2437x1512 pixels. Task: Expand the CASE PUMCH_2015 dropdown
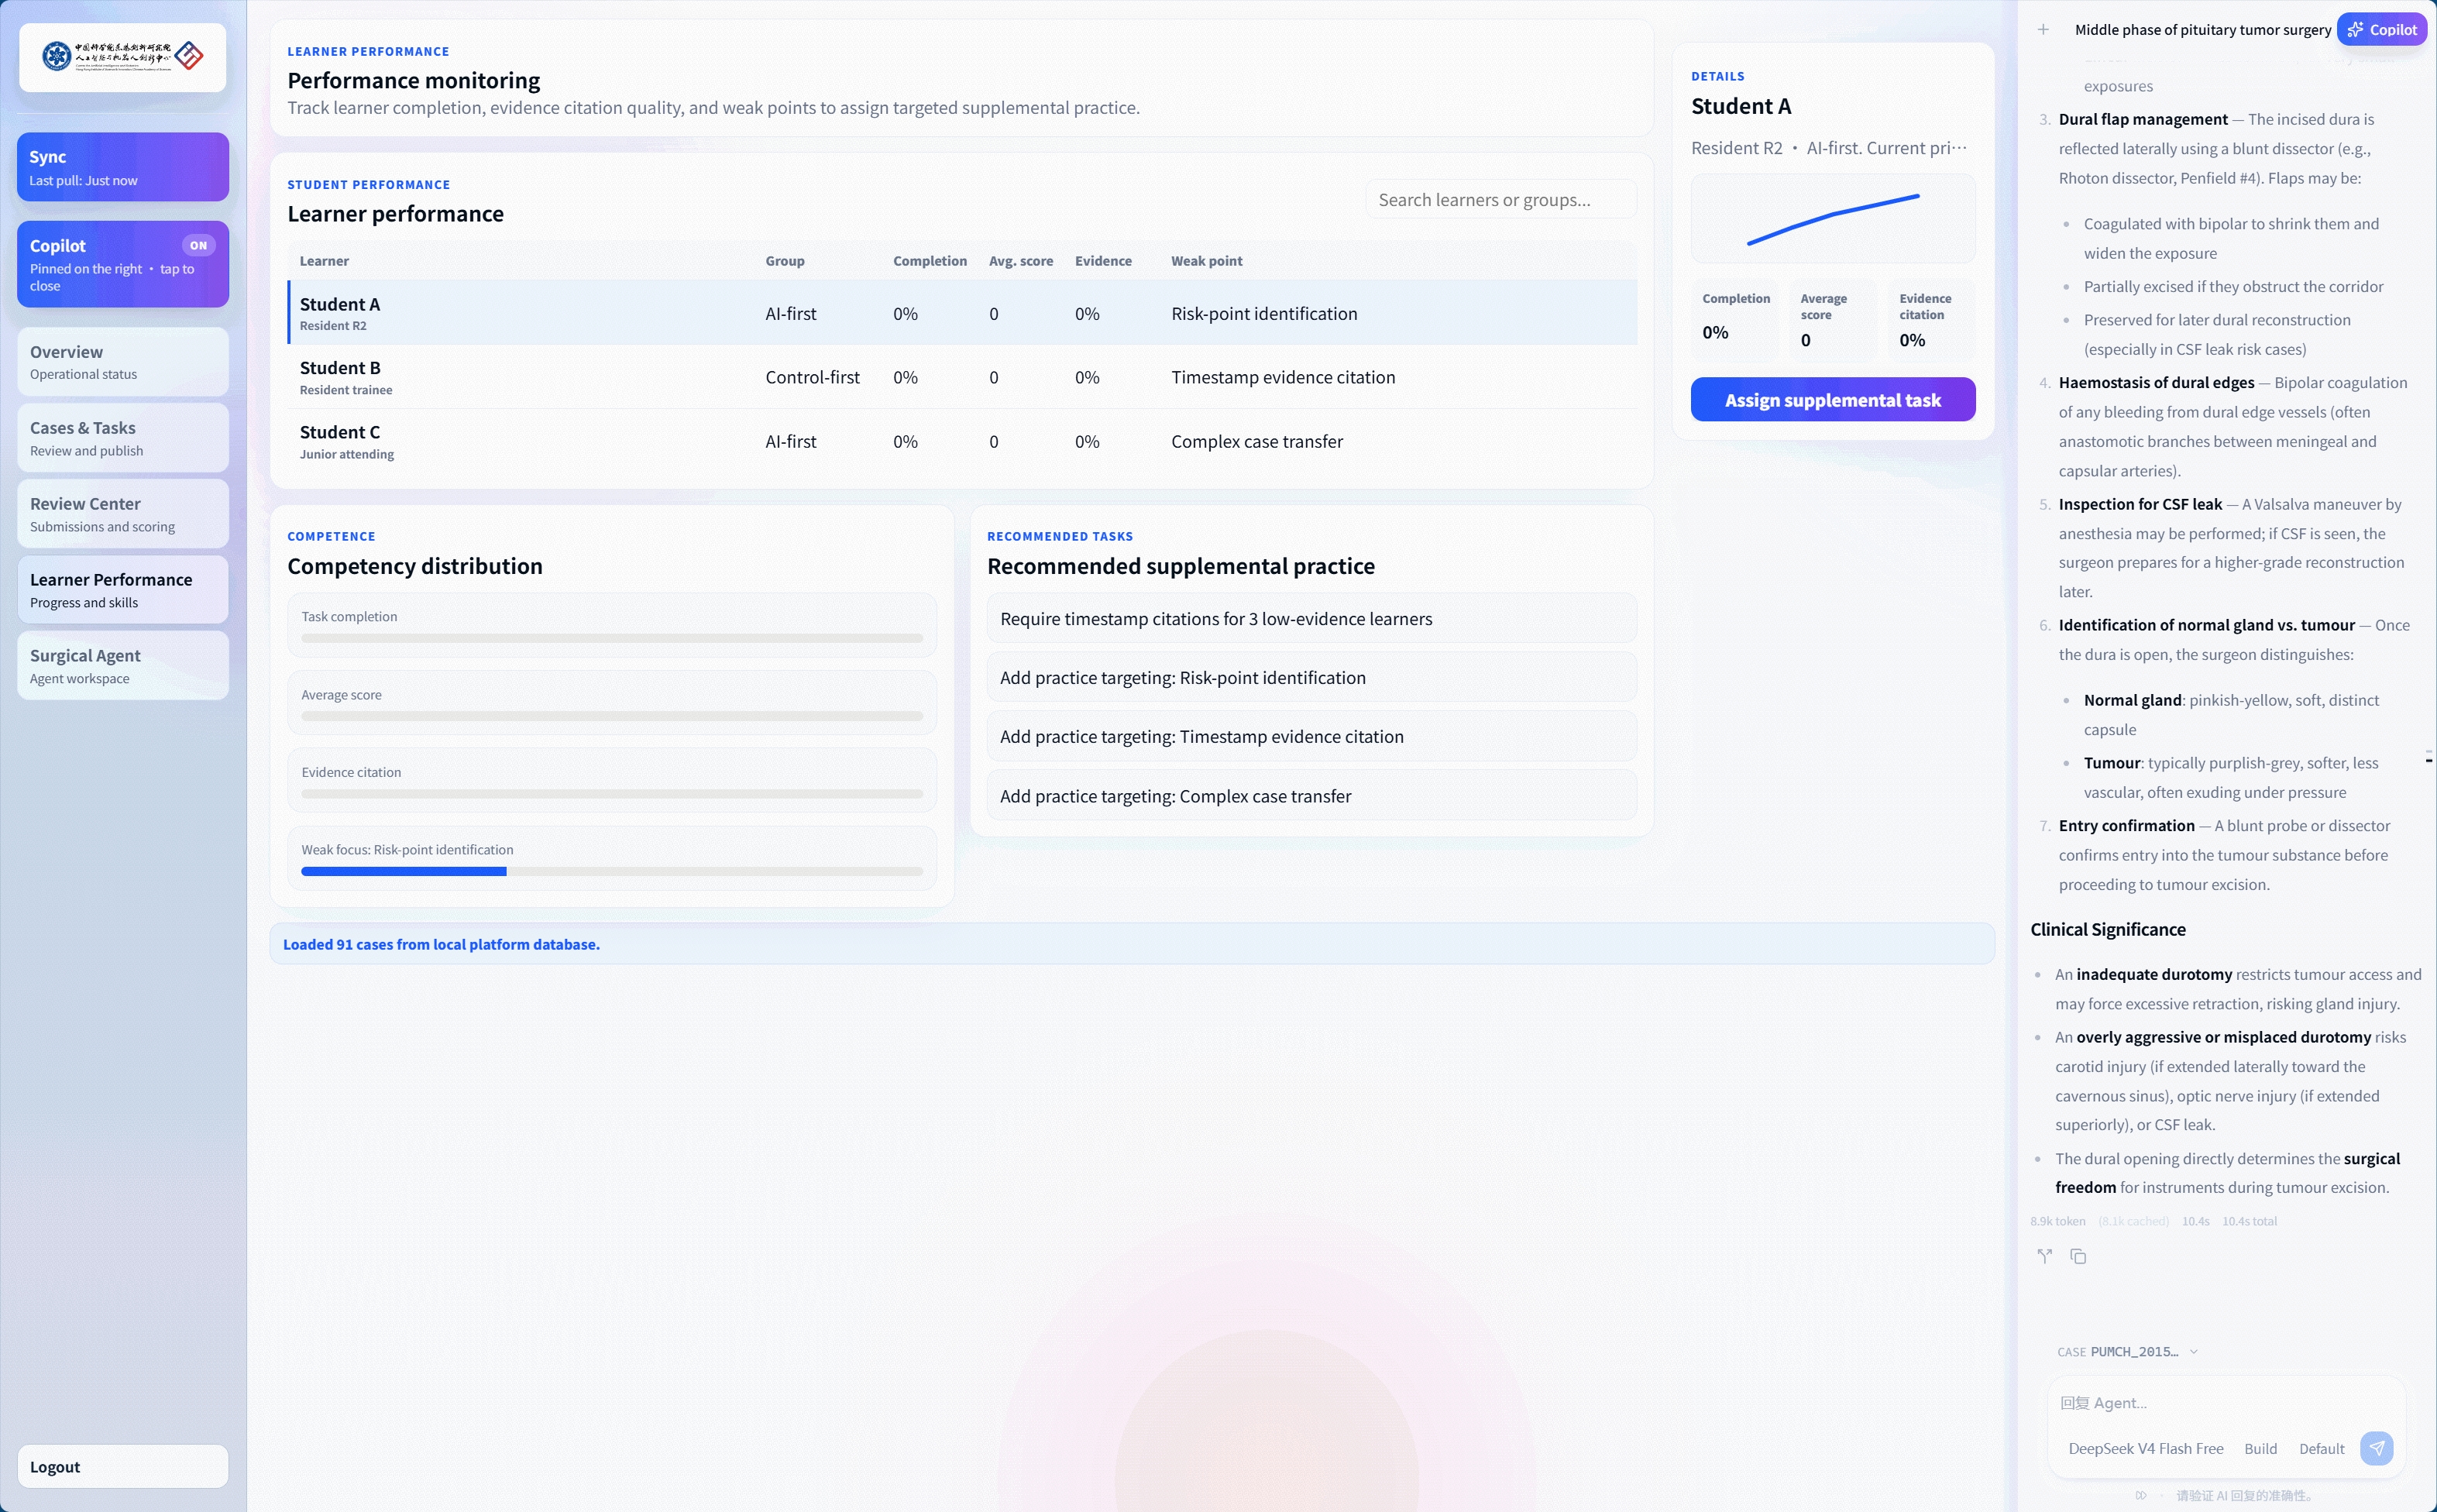(x=2127, y=1351)
